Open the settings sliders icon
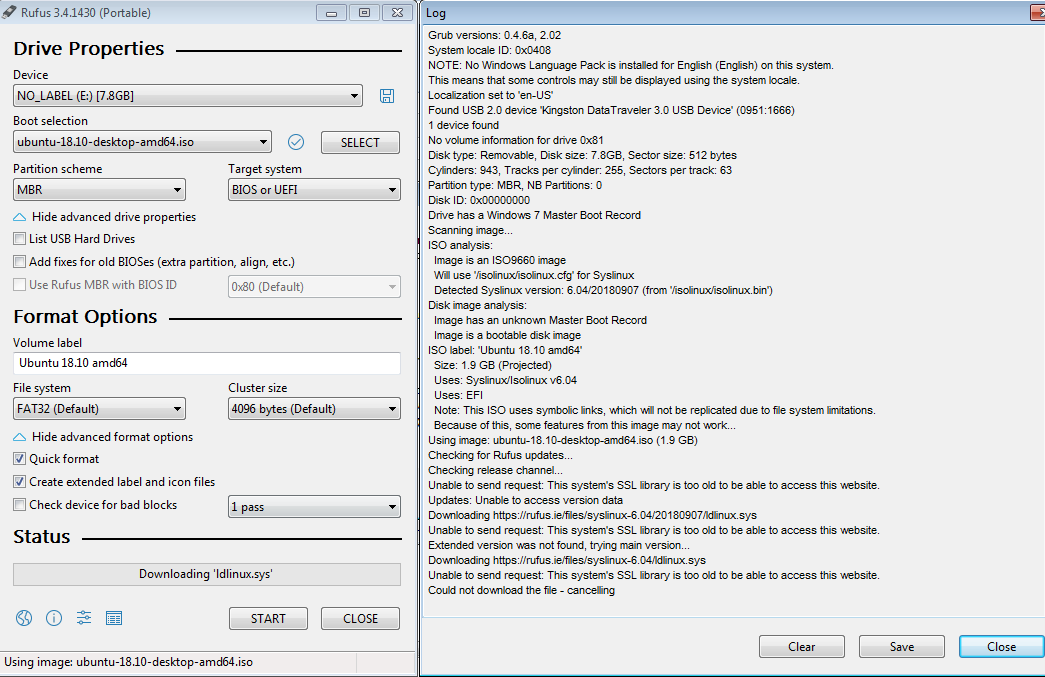Screen dimensions: 1045x677 [x=84, y=618]
